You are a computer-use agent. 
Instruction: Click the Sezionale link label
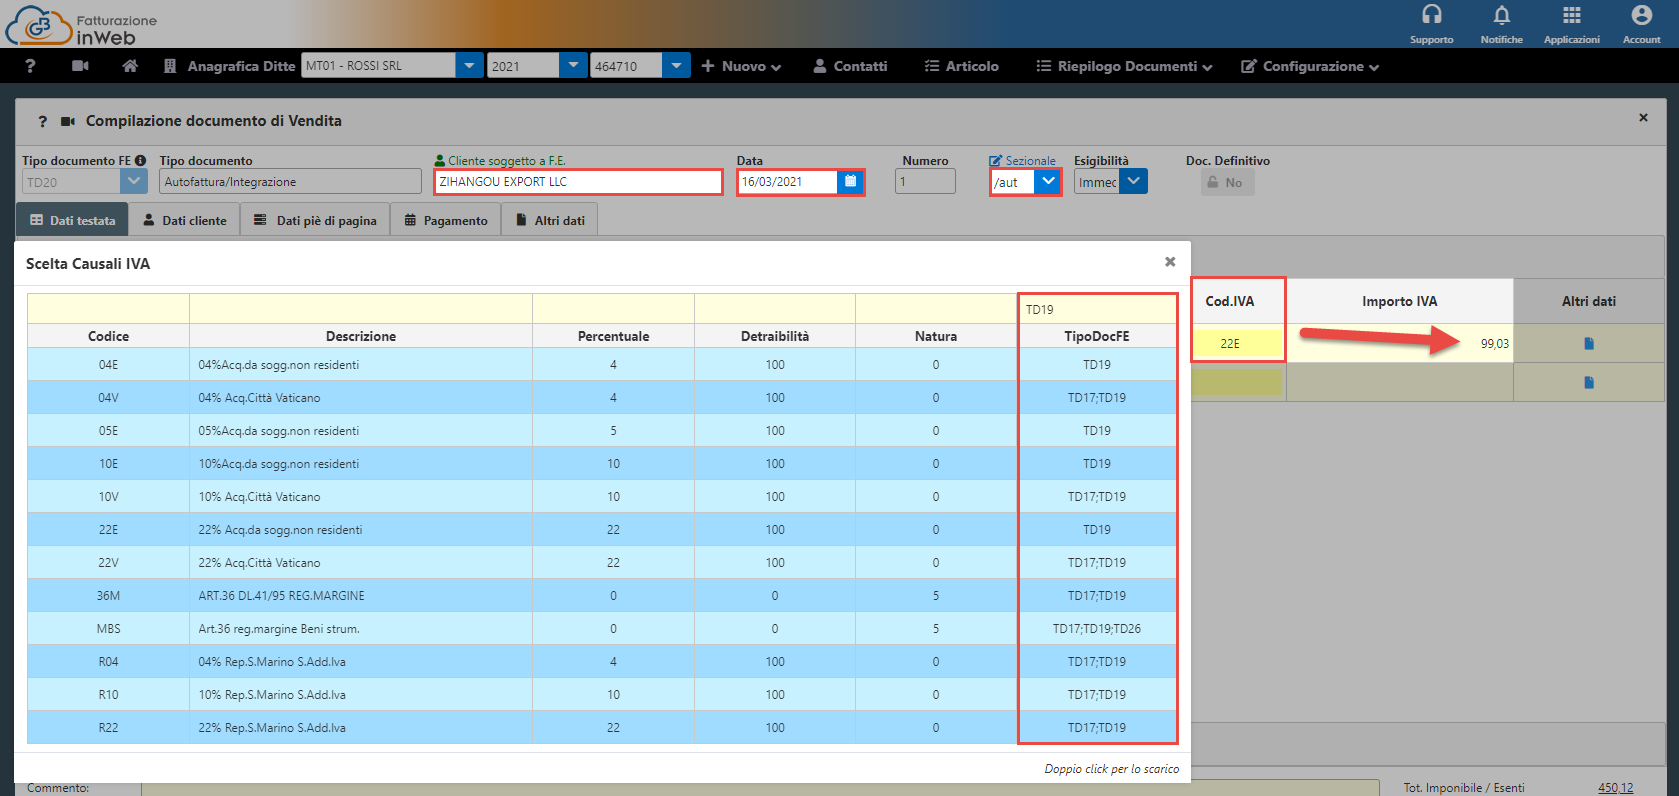tap(1022, 160)
